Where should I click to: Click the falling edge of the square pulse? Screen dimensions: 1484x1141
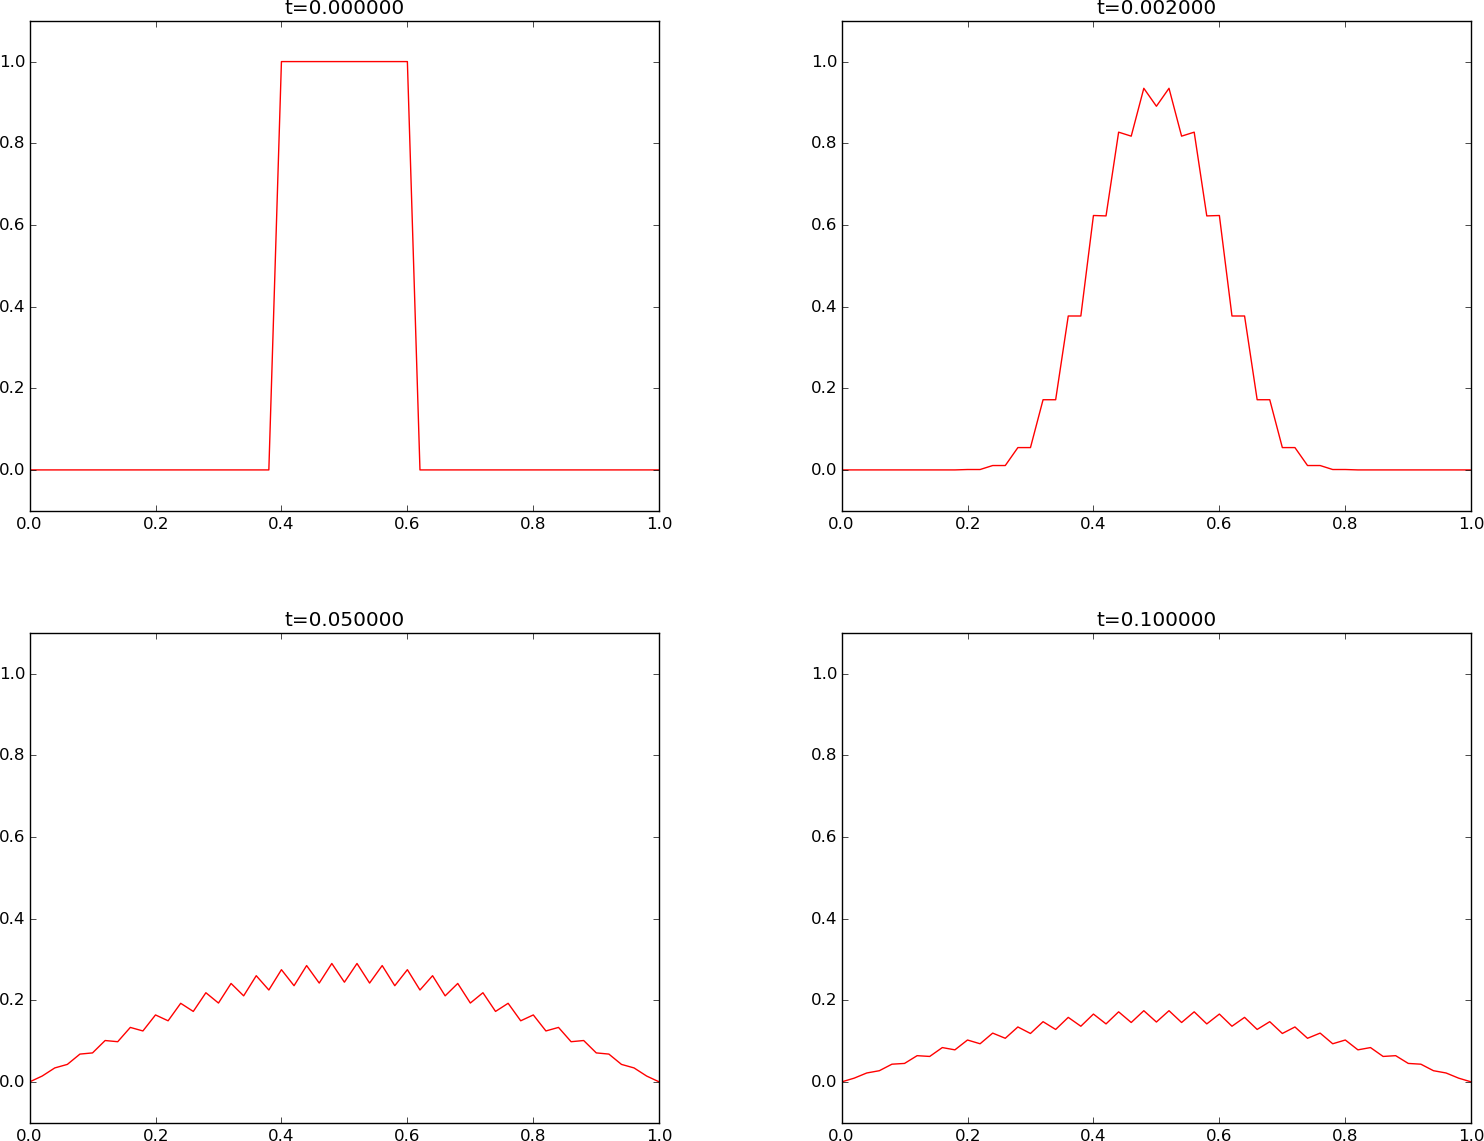pos(413,265)
